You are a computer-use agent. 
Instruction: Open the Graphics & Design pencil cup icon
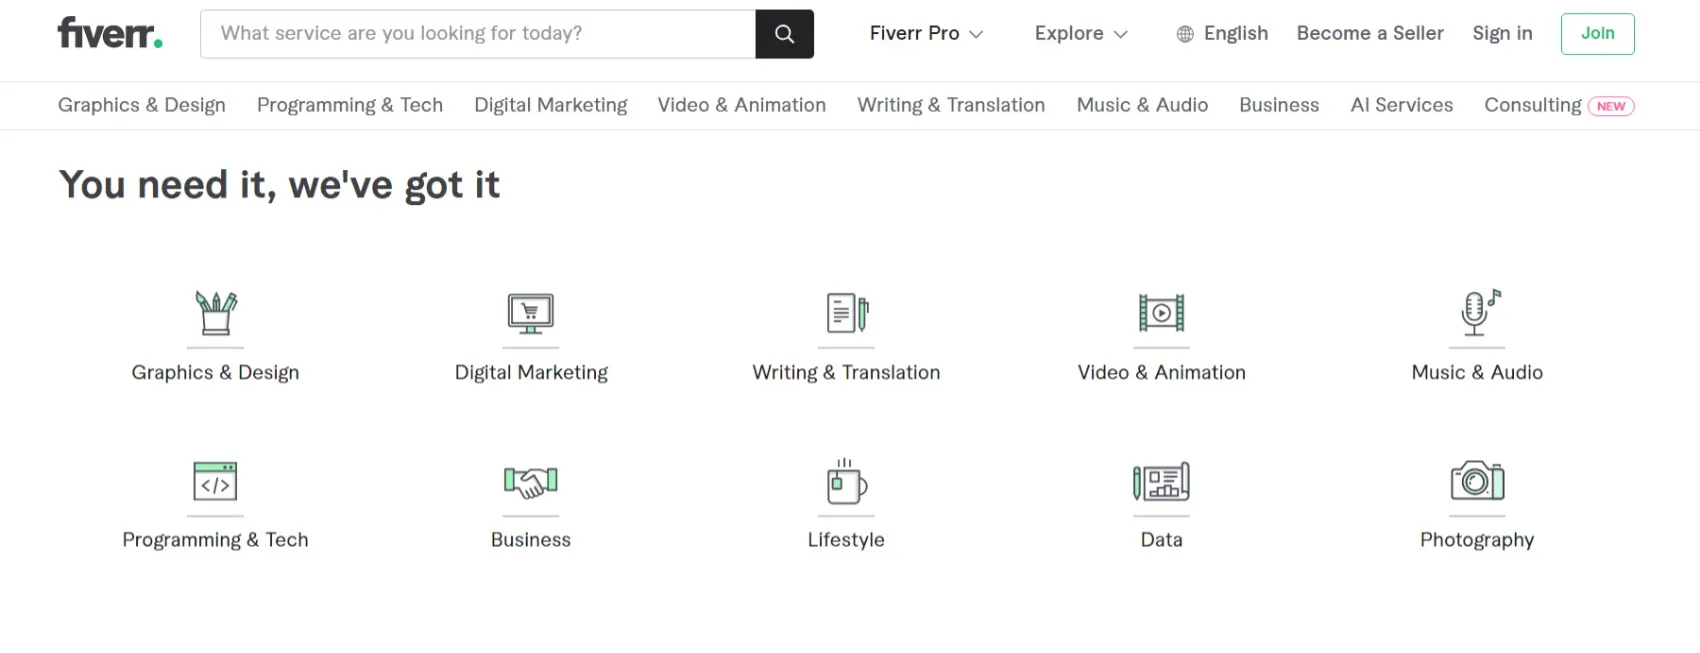pos(216,313)
